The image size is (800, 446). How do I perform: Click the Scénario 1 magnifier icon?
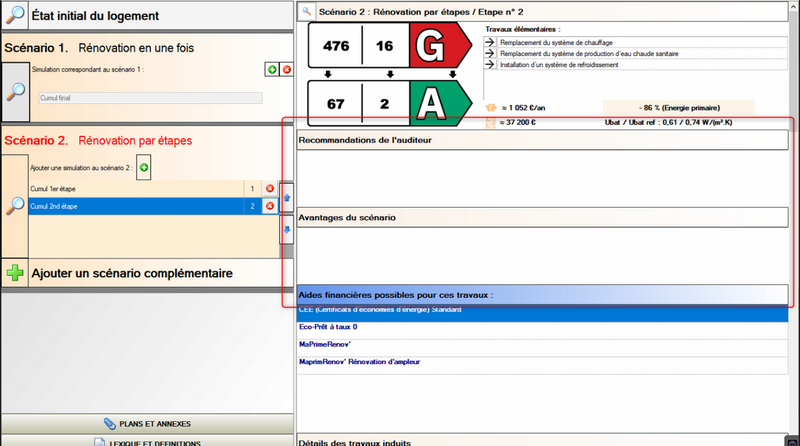(x=16, y=90)
